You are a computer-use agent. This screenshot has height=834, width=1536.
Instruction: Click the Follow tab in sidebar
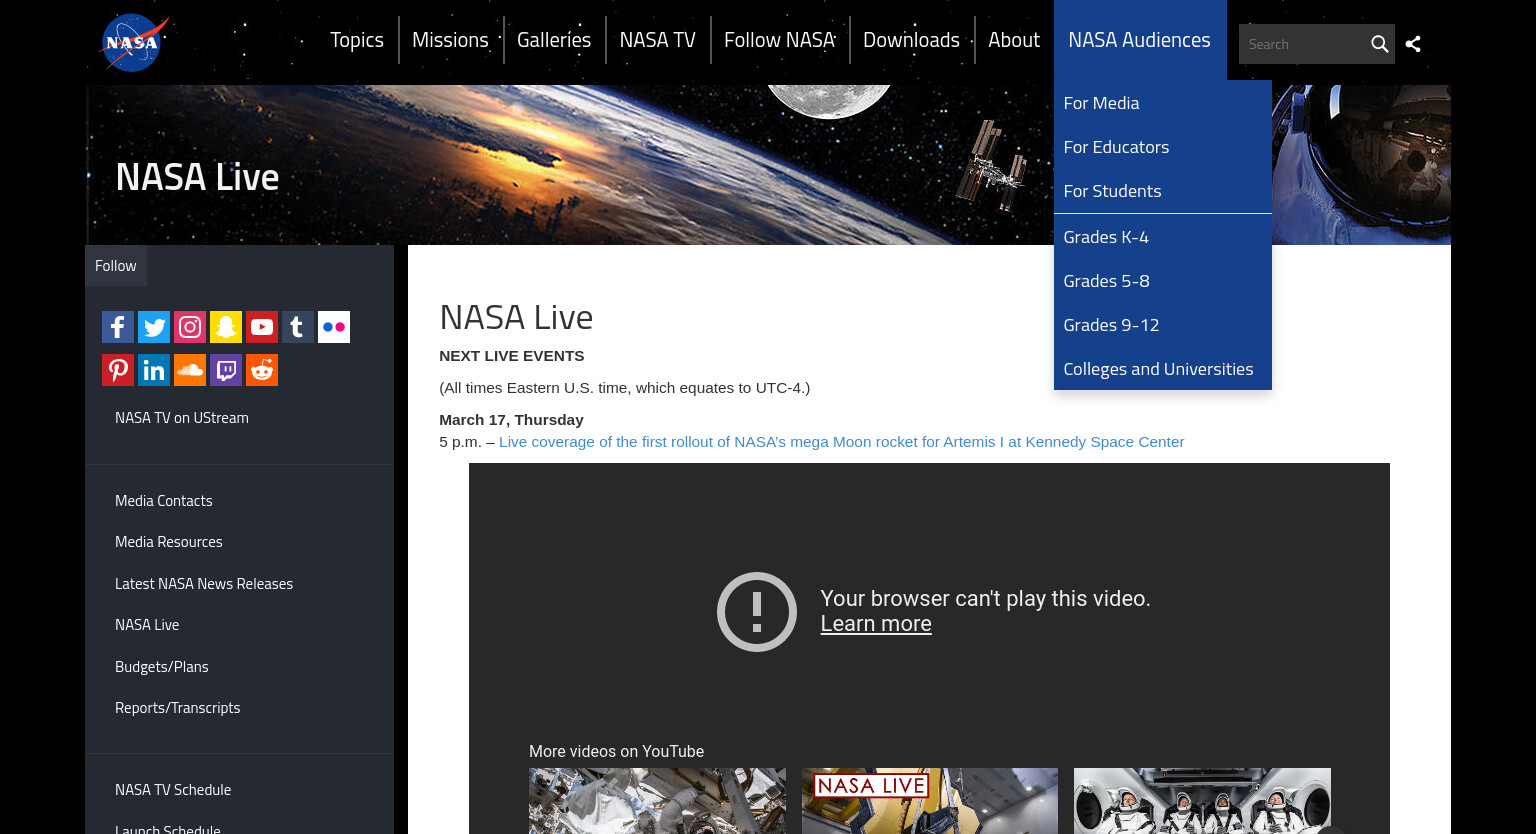(x=116, y=266)
